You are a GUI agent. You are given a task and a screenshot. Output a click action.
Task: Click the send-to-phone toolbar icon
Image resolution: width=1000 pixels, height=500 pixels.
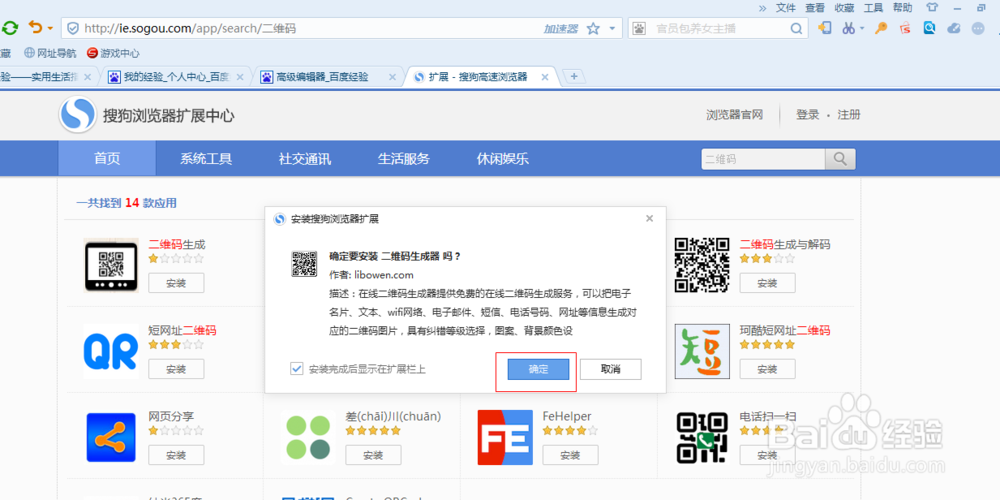[x=825, y=28]
